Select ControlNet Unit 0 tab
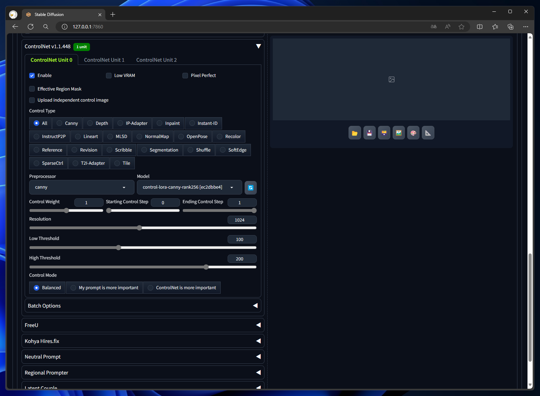This screenshot has width=540, height=396. click(x=51, y=60)
